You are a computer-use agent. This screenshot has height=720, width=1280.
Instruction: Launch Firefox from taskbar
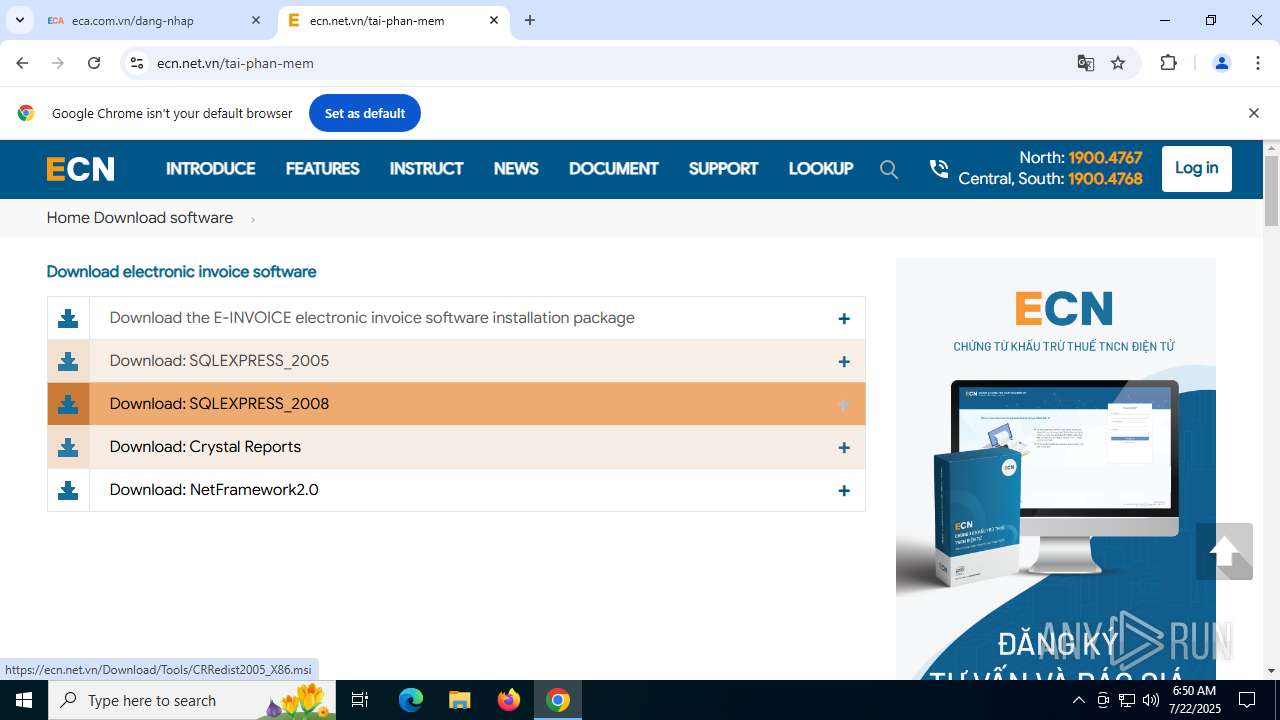pyautogui.click(x=509, y=700)
